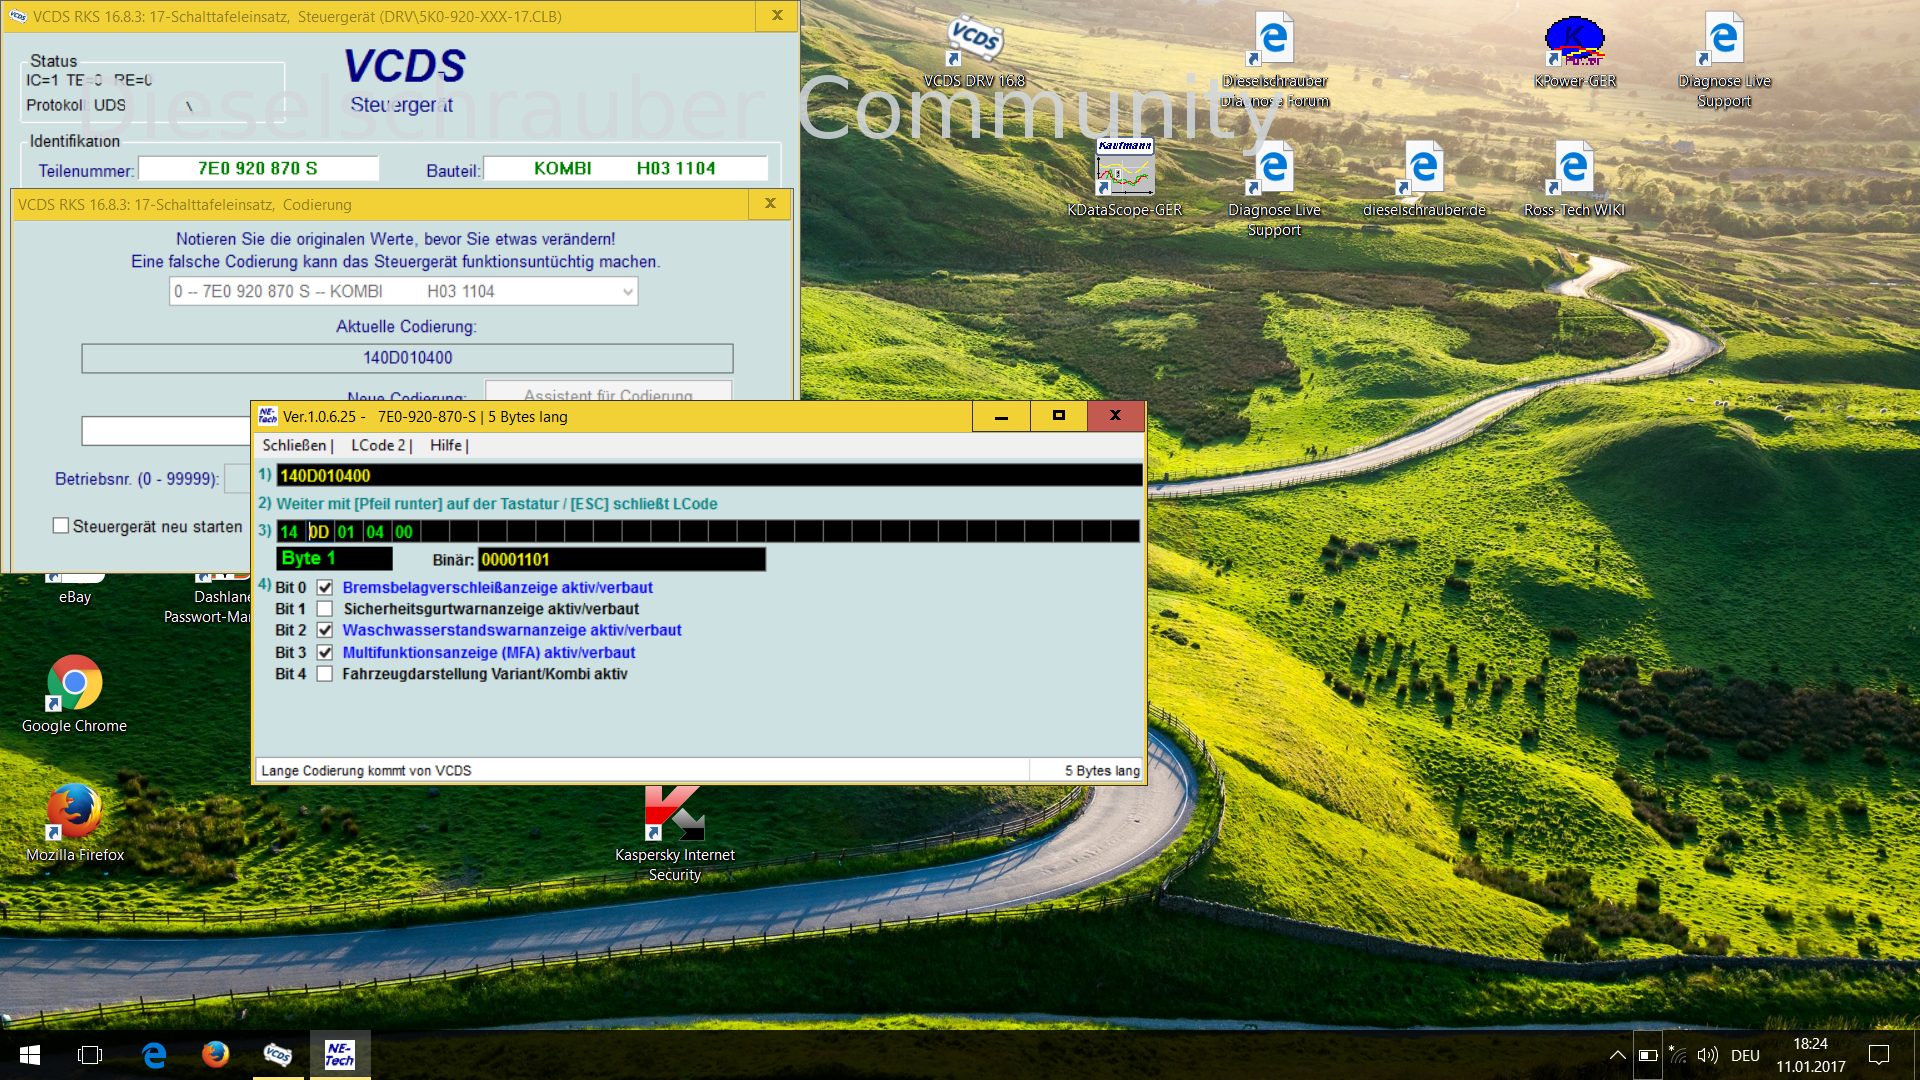The width and height of the screenshot is (1920, 1080).
Task: Close the Codierung dialog window
Action: [770, 203]
